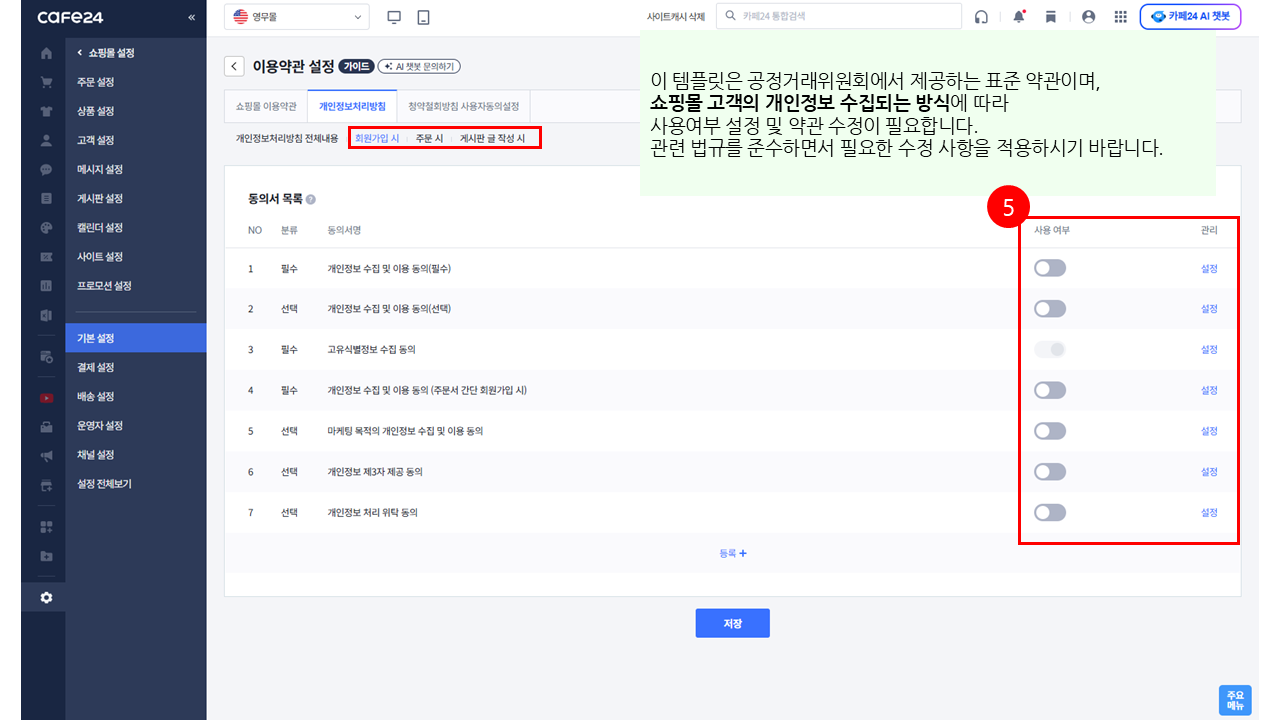This screenshot has height=720, width=1280.
Task: Click the AI 챗봇 문의하기 button
Action: tap(419, 66)
